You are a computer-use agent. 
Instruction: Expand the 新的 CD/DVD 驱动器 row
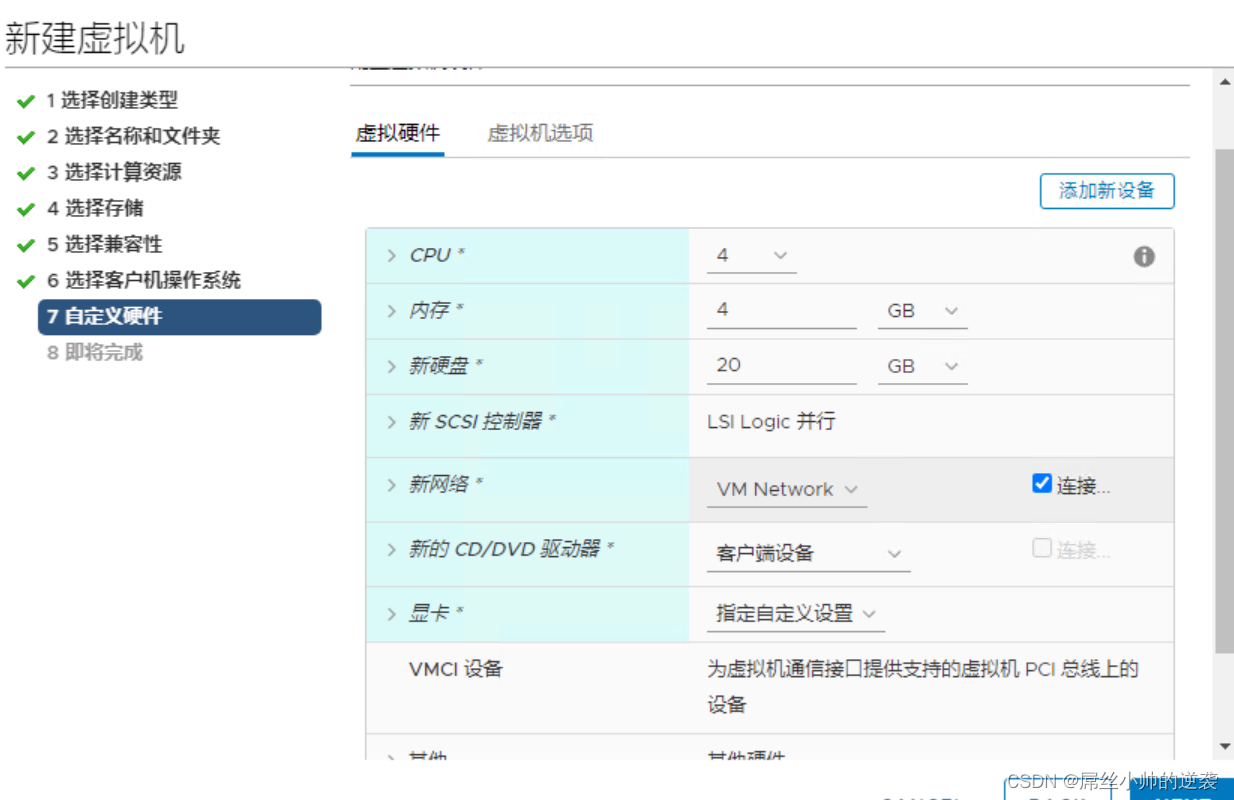pos(391,550)
